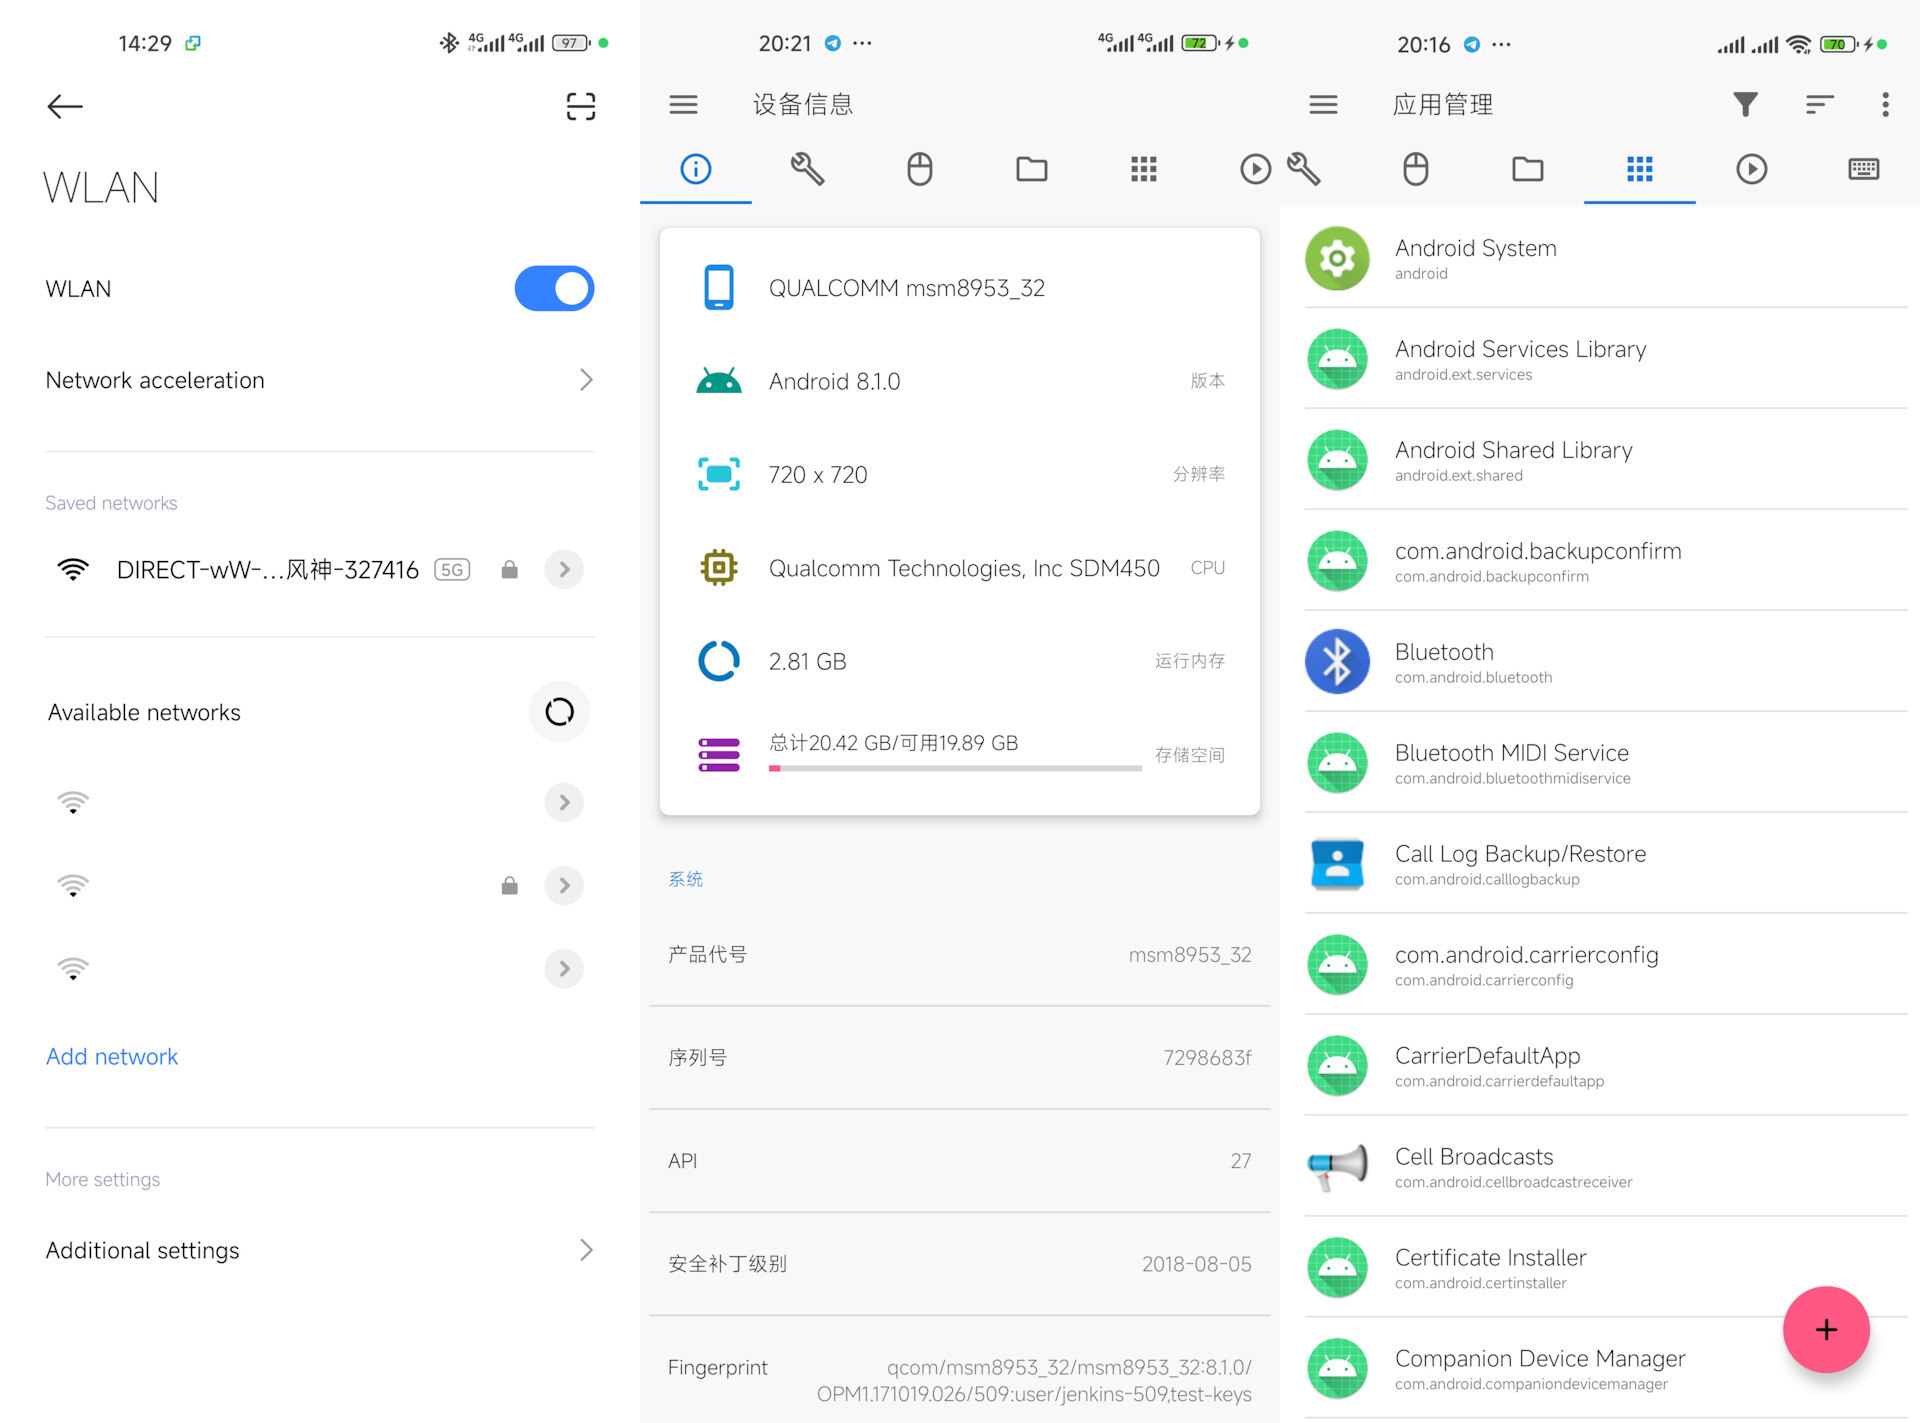Select the mouse icon tab in 设备信息
Viewport: 1920px width, 1423px height.
[x=920, y=169]
